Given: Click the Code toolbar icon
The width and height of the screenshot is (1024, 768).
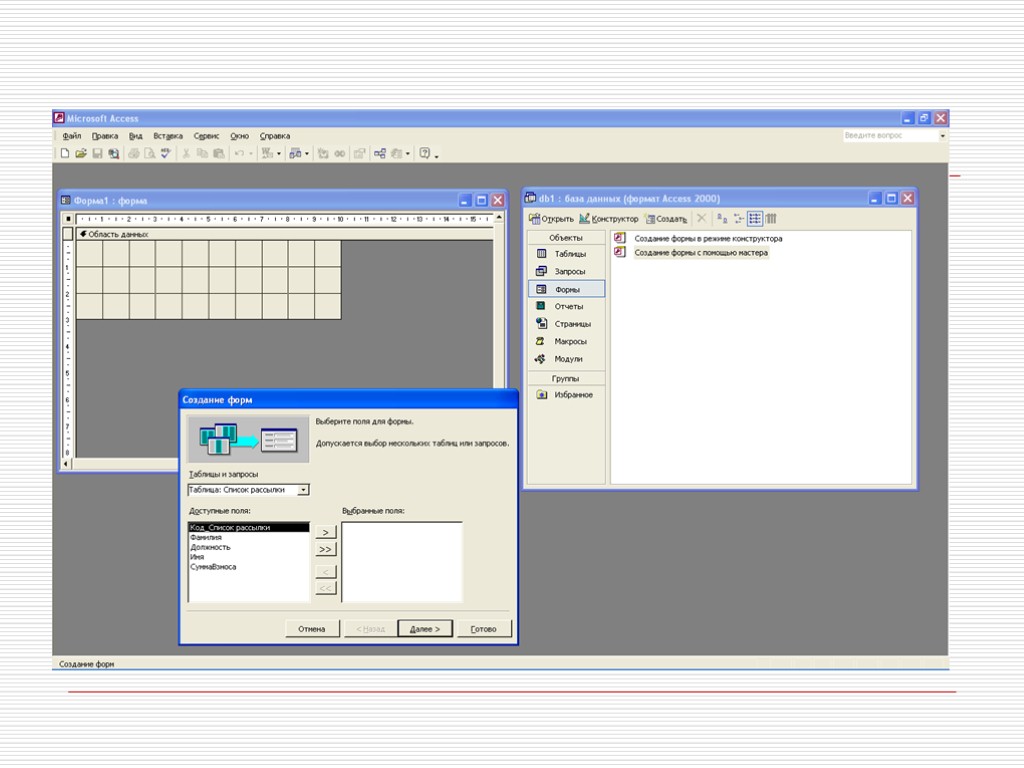Looking at the screenshot, I should coord(323,153).
